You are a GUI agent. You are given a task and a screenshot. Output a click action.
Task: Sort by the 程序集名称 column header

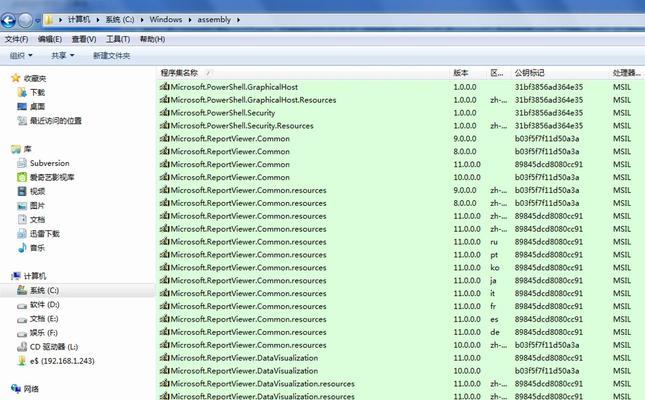coord(179,73)
